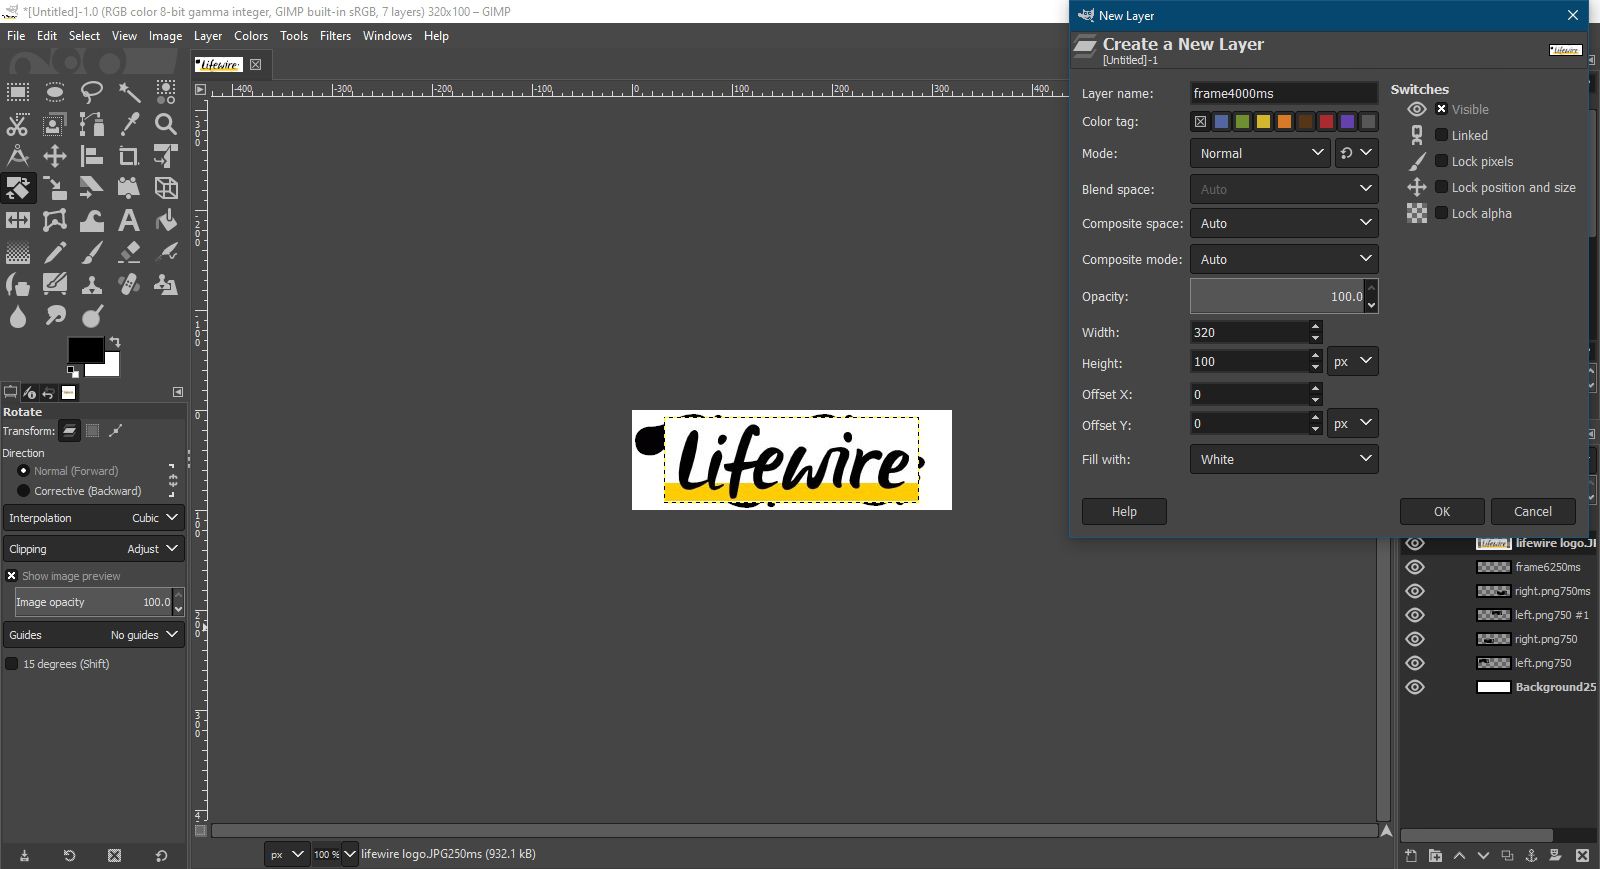This screenshot has height=869, width=1600.
Task: Open the Filters menu
Action: 335,35
